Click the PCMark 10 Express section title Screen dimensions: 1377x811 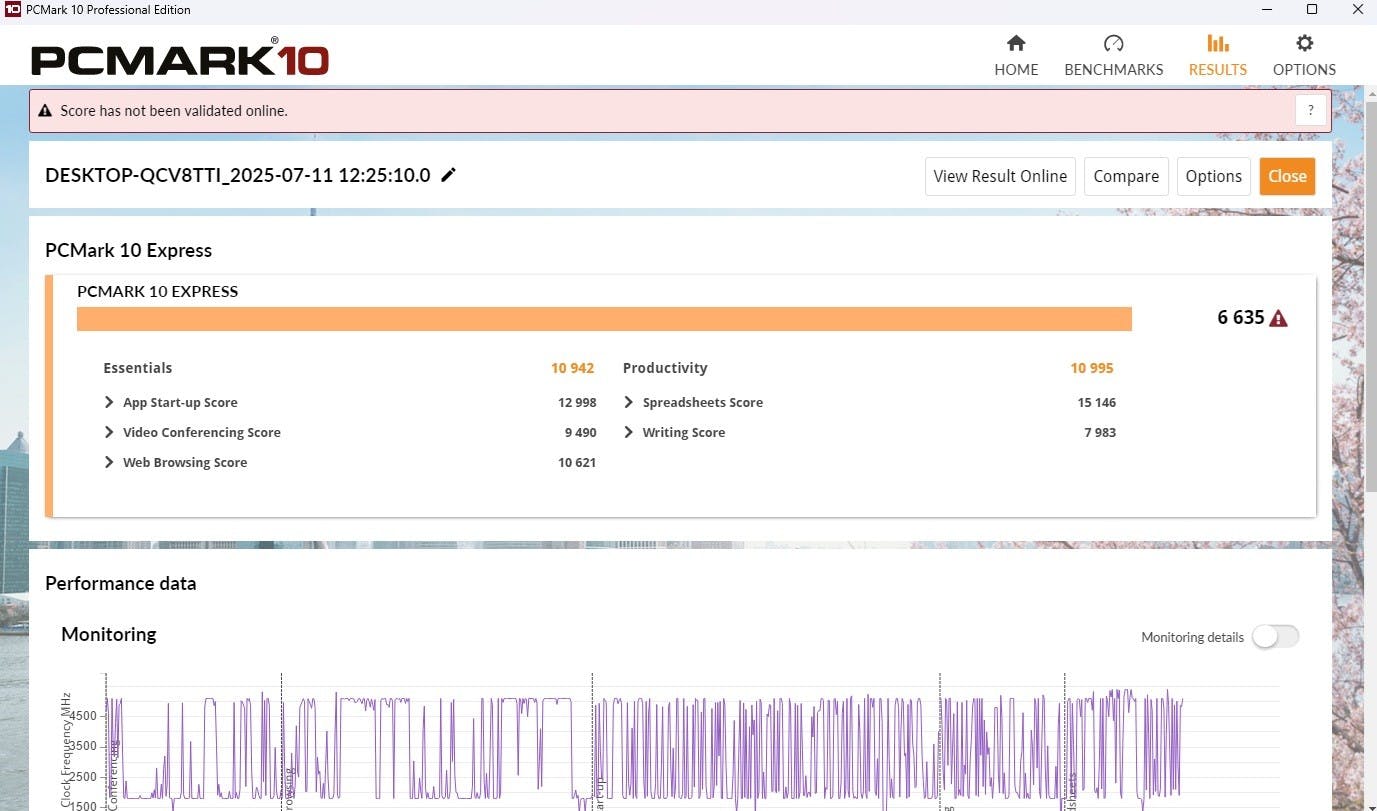coord(129,250)
